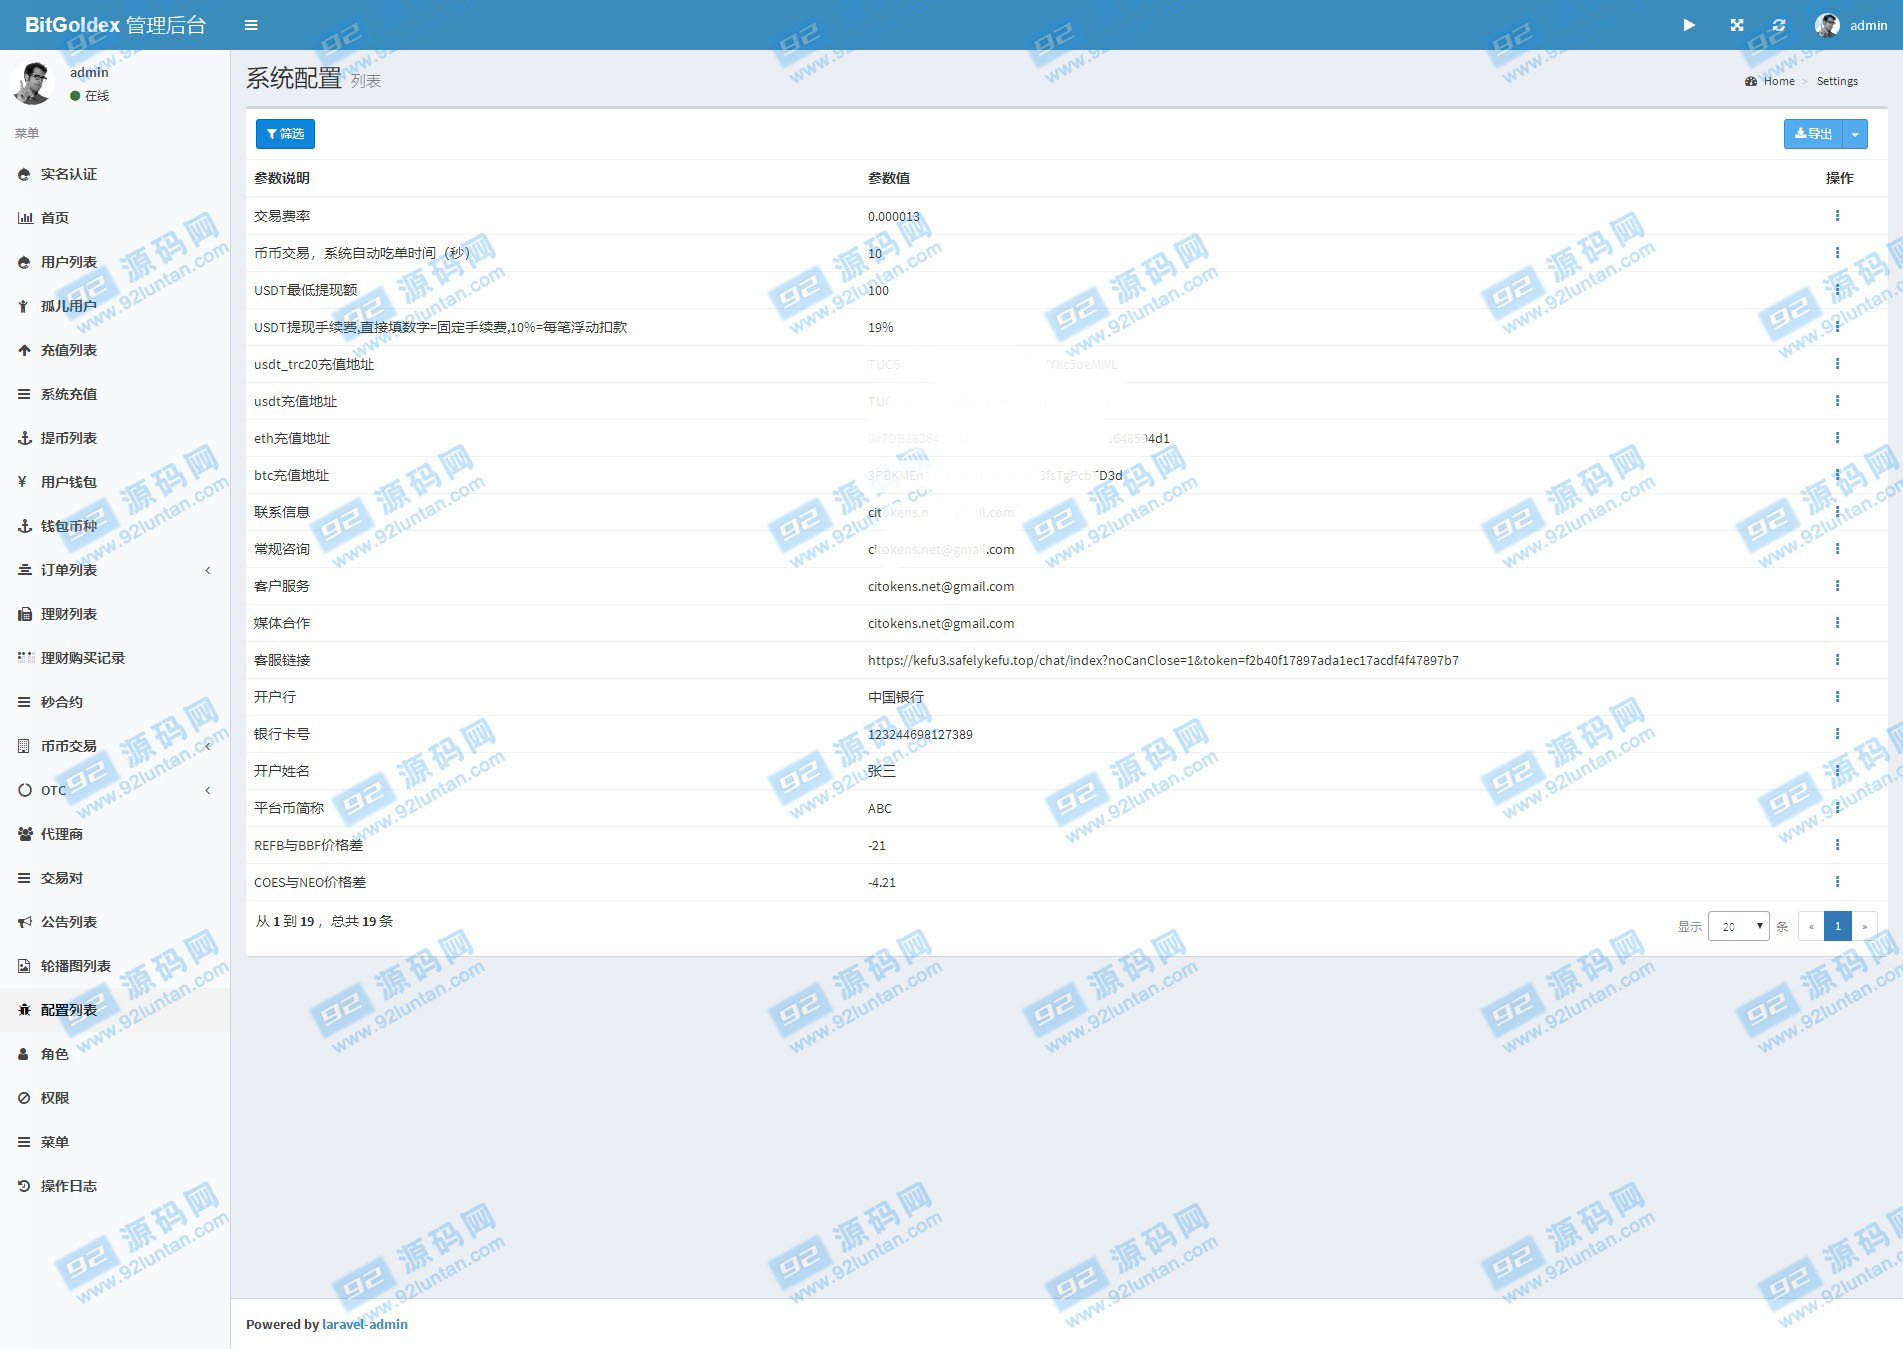The width and height of the screenshot is (1903, 1349).
Task: Click the 配置列表 bug icon
Action: [25, 1010]
